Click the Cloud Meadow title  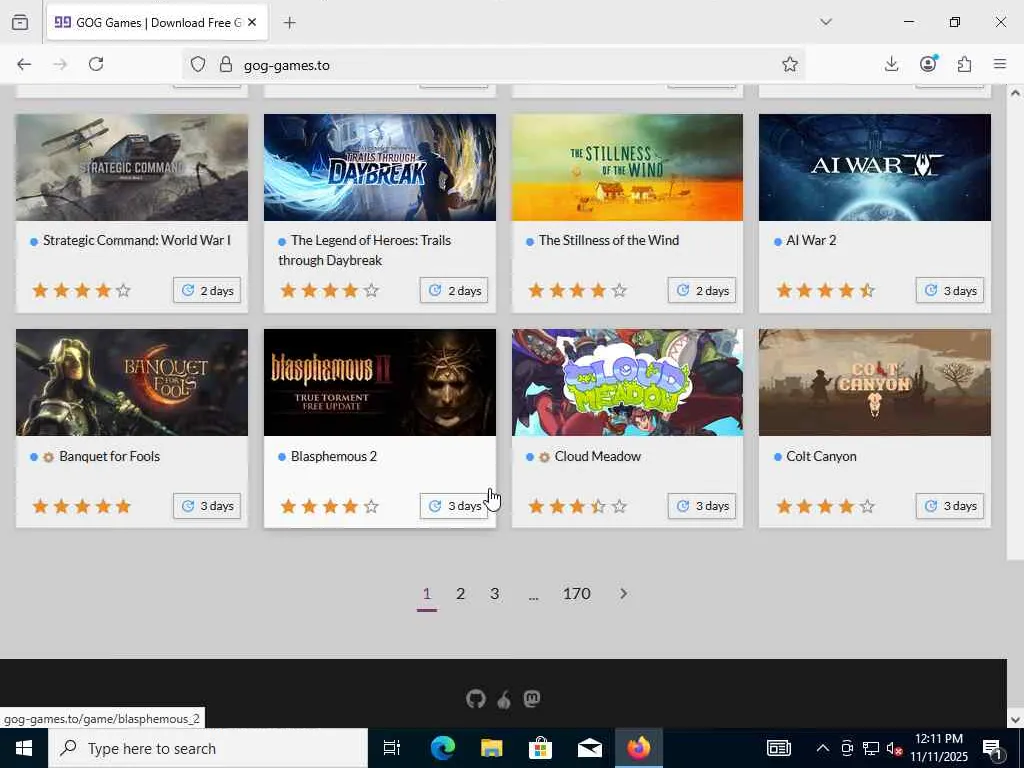[x=598, y=456]
